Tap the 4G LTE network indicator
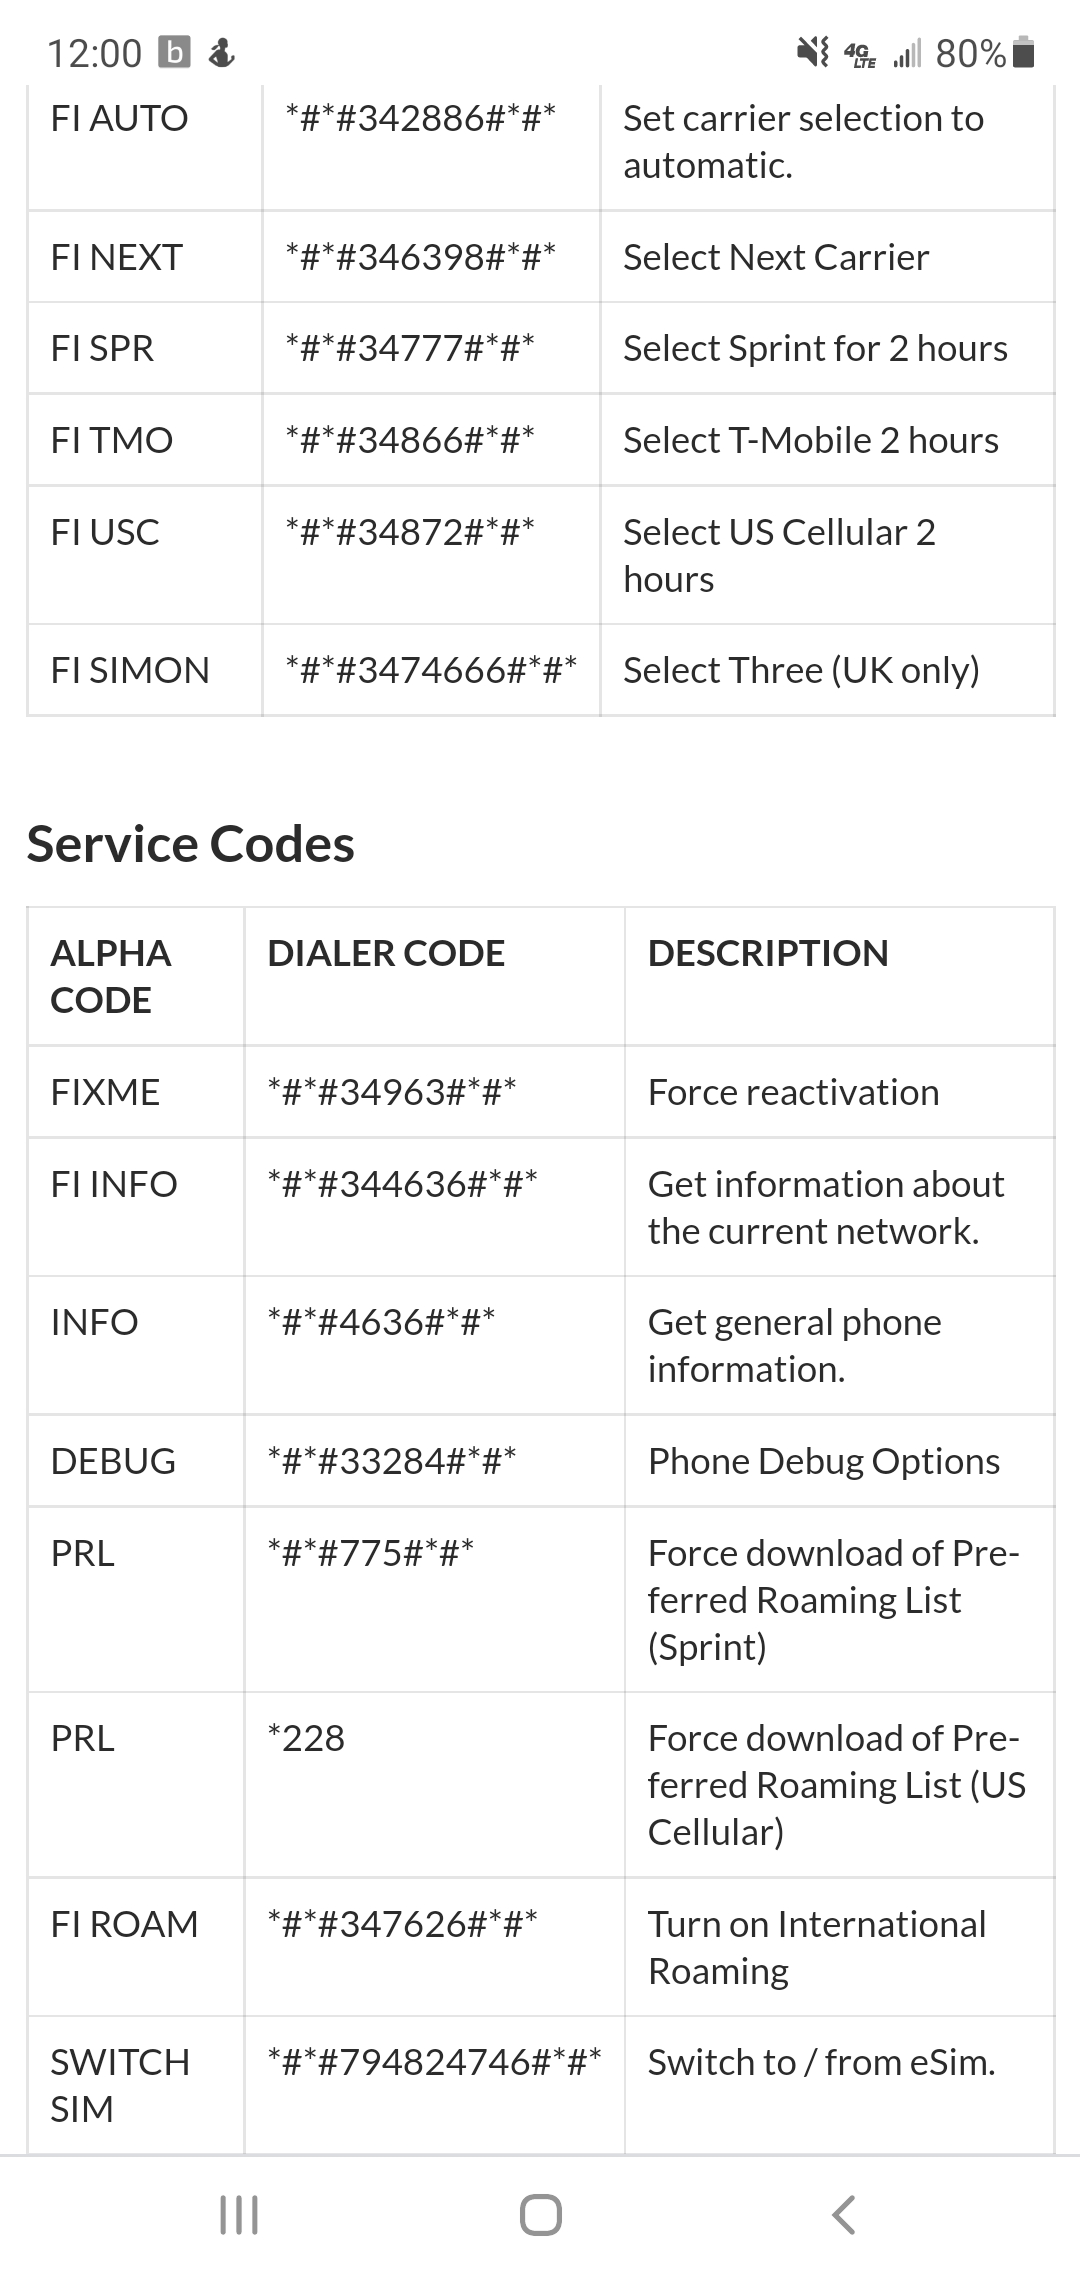Viewport: 1080px width, 2280px height. click(859, 54)
